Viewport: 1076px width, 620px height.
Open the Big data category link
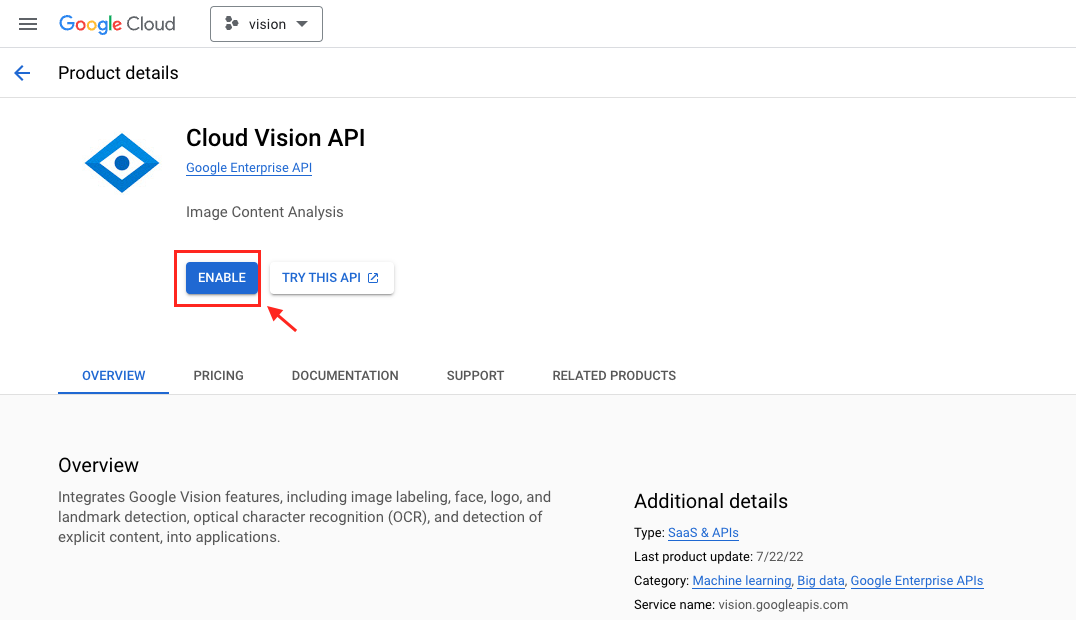click(821, 581)
